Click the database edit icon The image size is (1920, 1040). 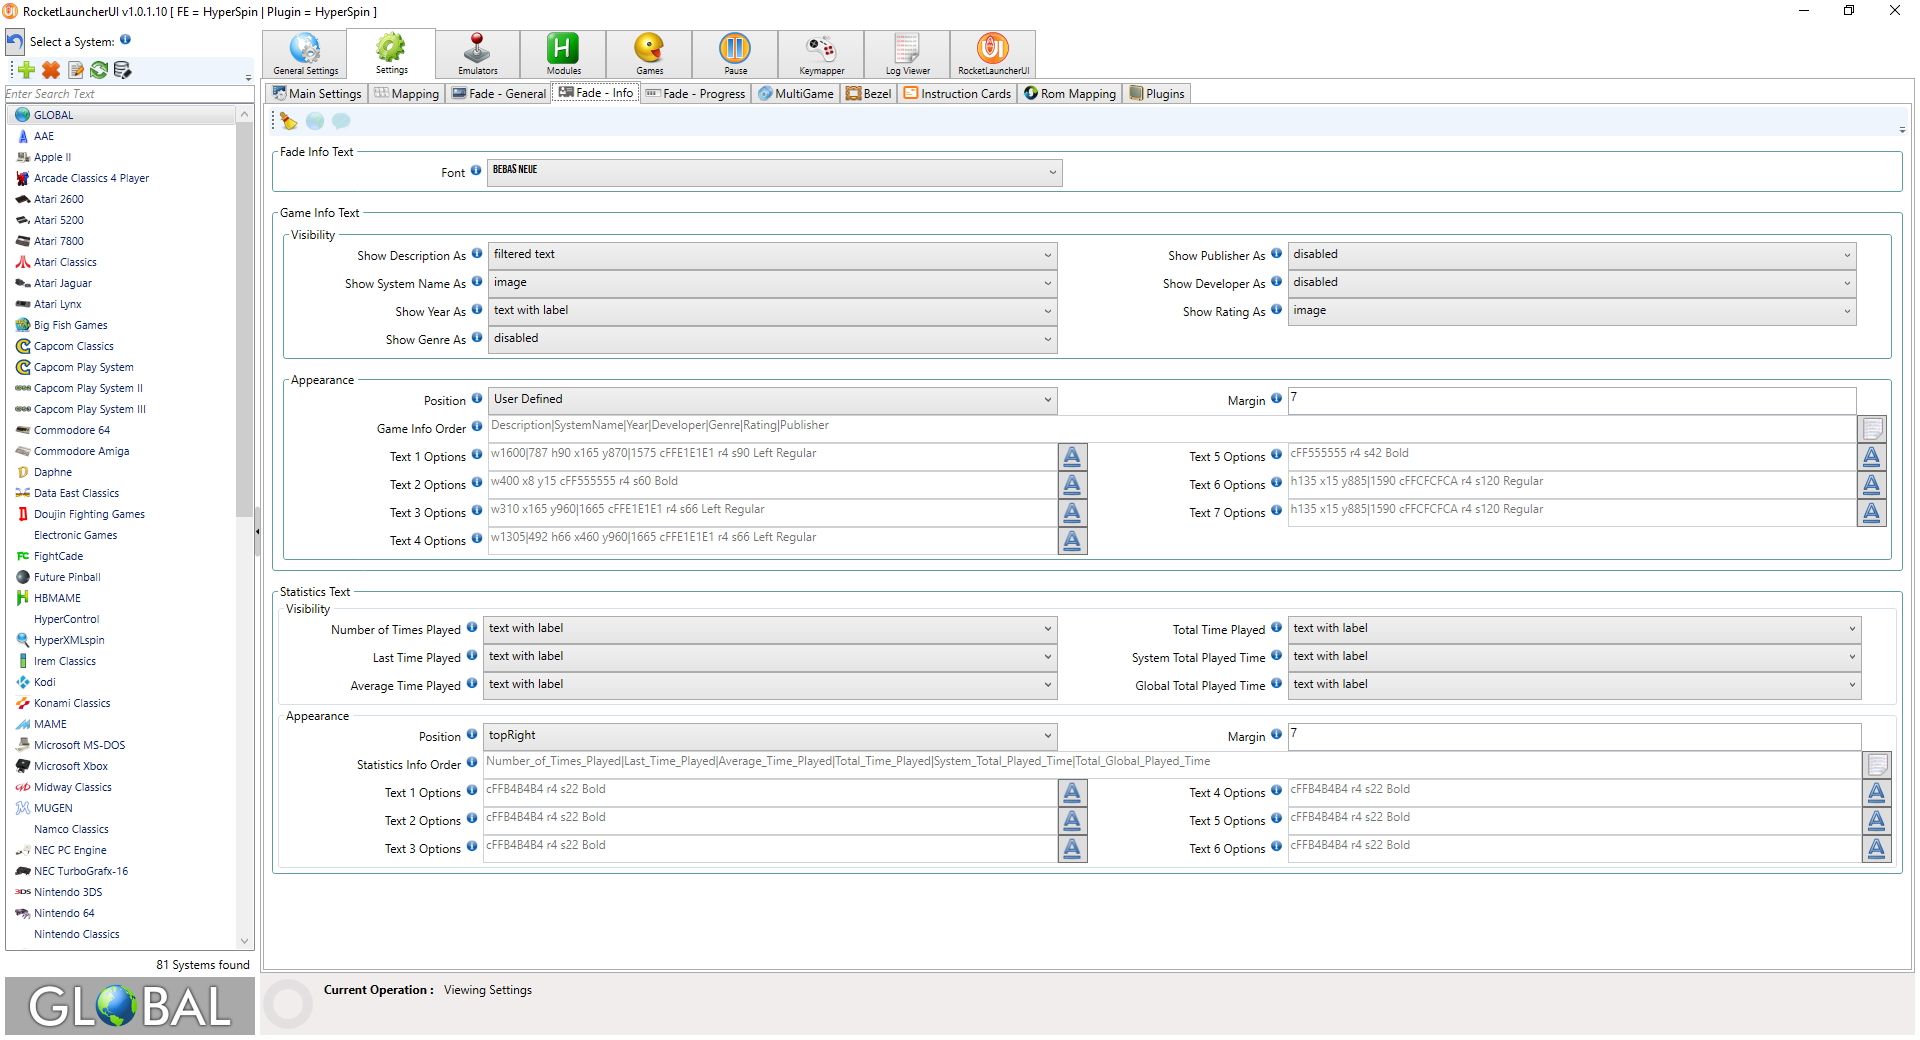point(123,70)
